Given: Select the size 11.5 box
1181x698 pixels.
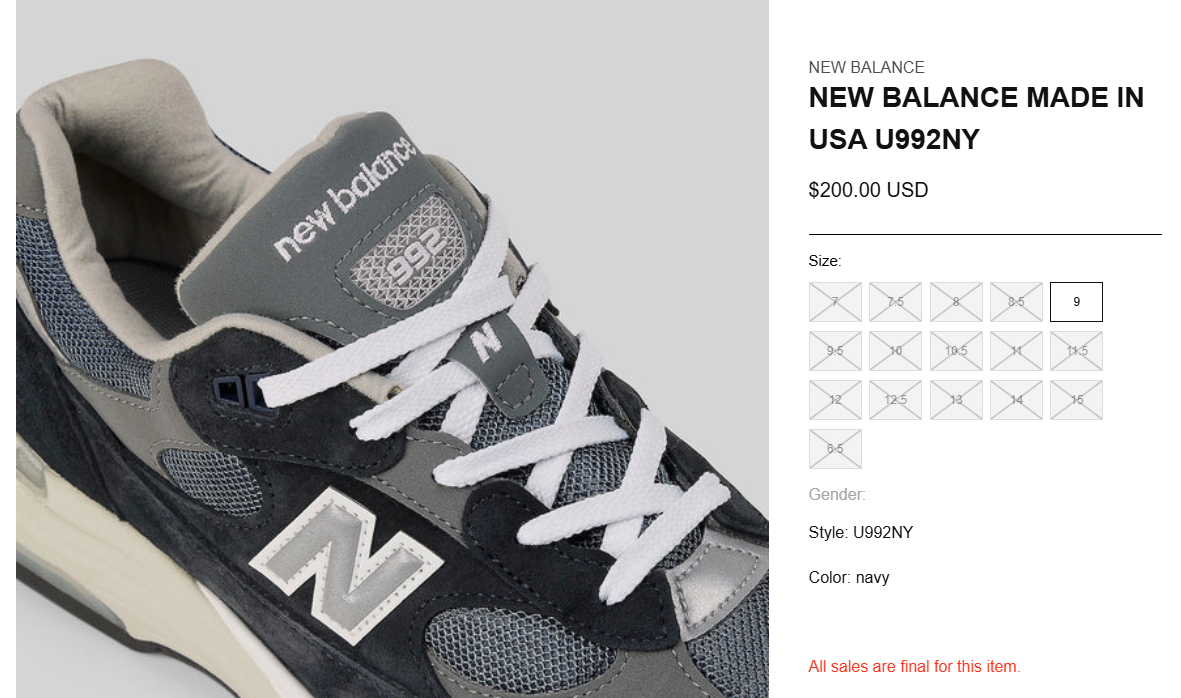Looking at the screenshot, I should coord(1076,351).
